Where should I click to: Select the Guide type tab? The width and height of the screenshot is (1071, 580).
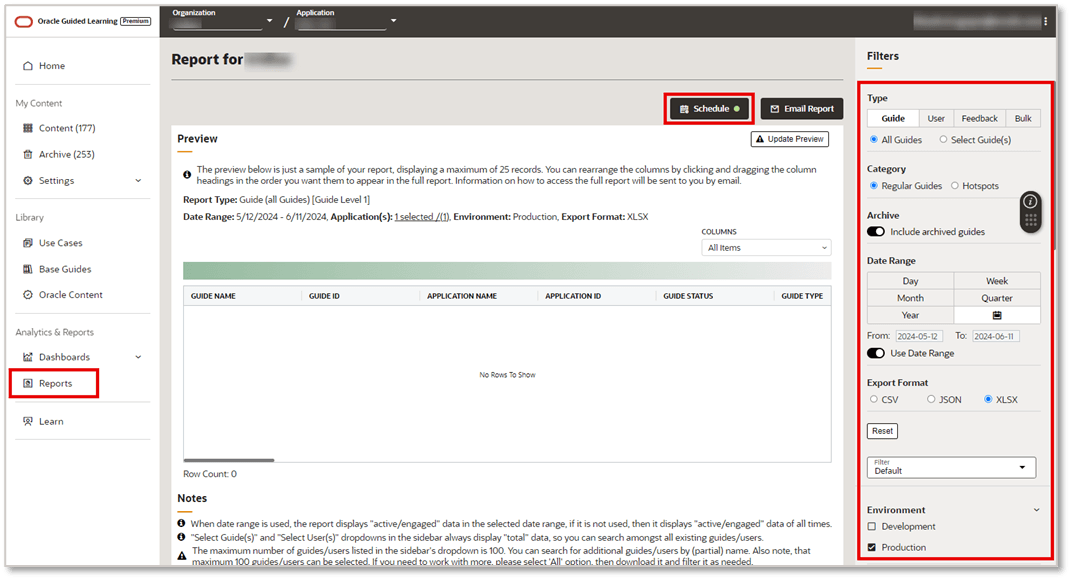893,118
